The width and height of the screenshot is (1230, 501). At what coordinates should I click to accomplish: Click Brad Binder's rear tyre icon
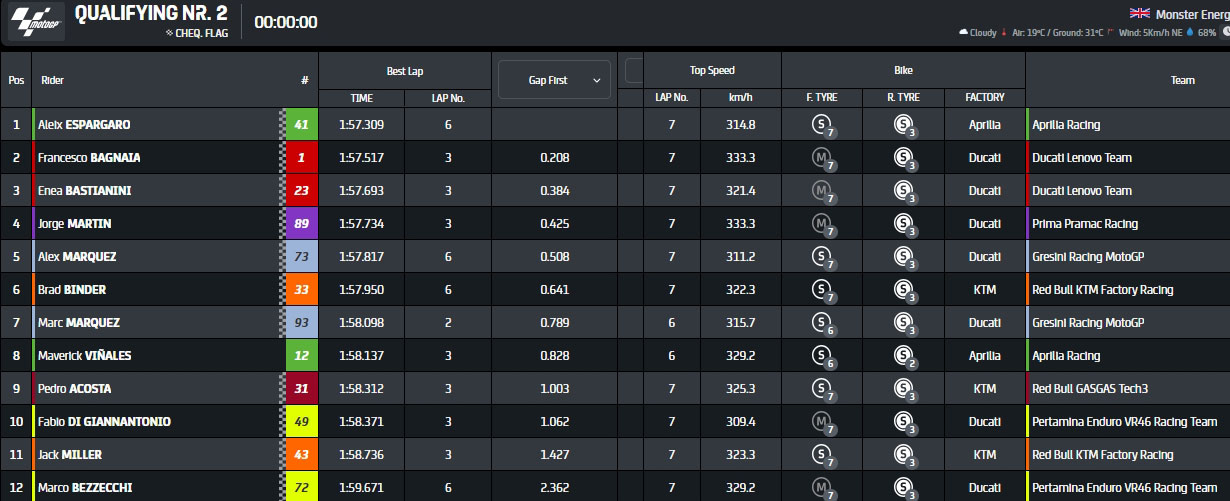(x=903, y=290)
